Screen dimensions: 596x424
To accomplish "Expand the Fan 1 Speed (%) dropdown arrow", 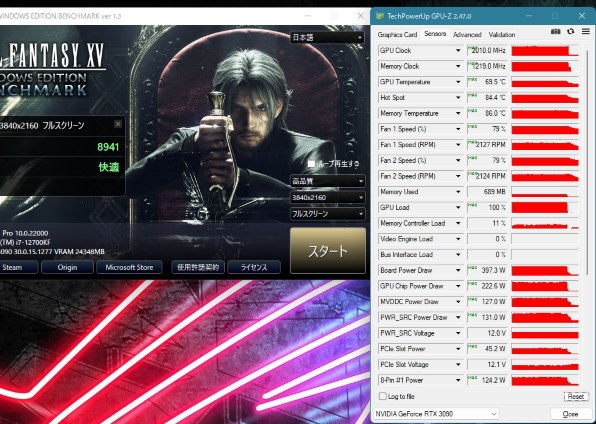I will pos(458,129).
